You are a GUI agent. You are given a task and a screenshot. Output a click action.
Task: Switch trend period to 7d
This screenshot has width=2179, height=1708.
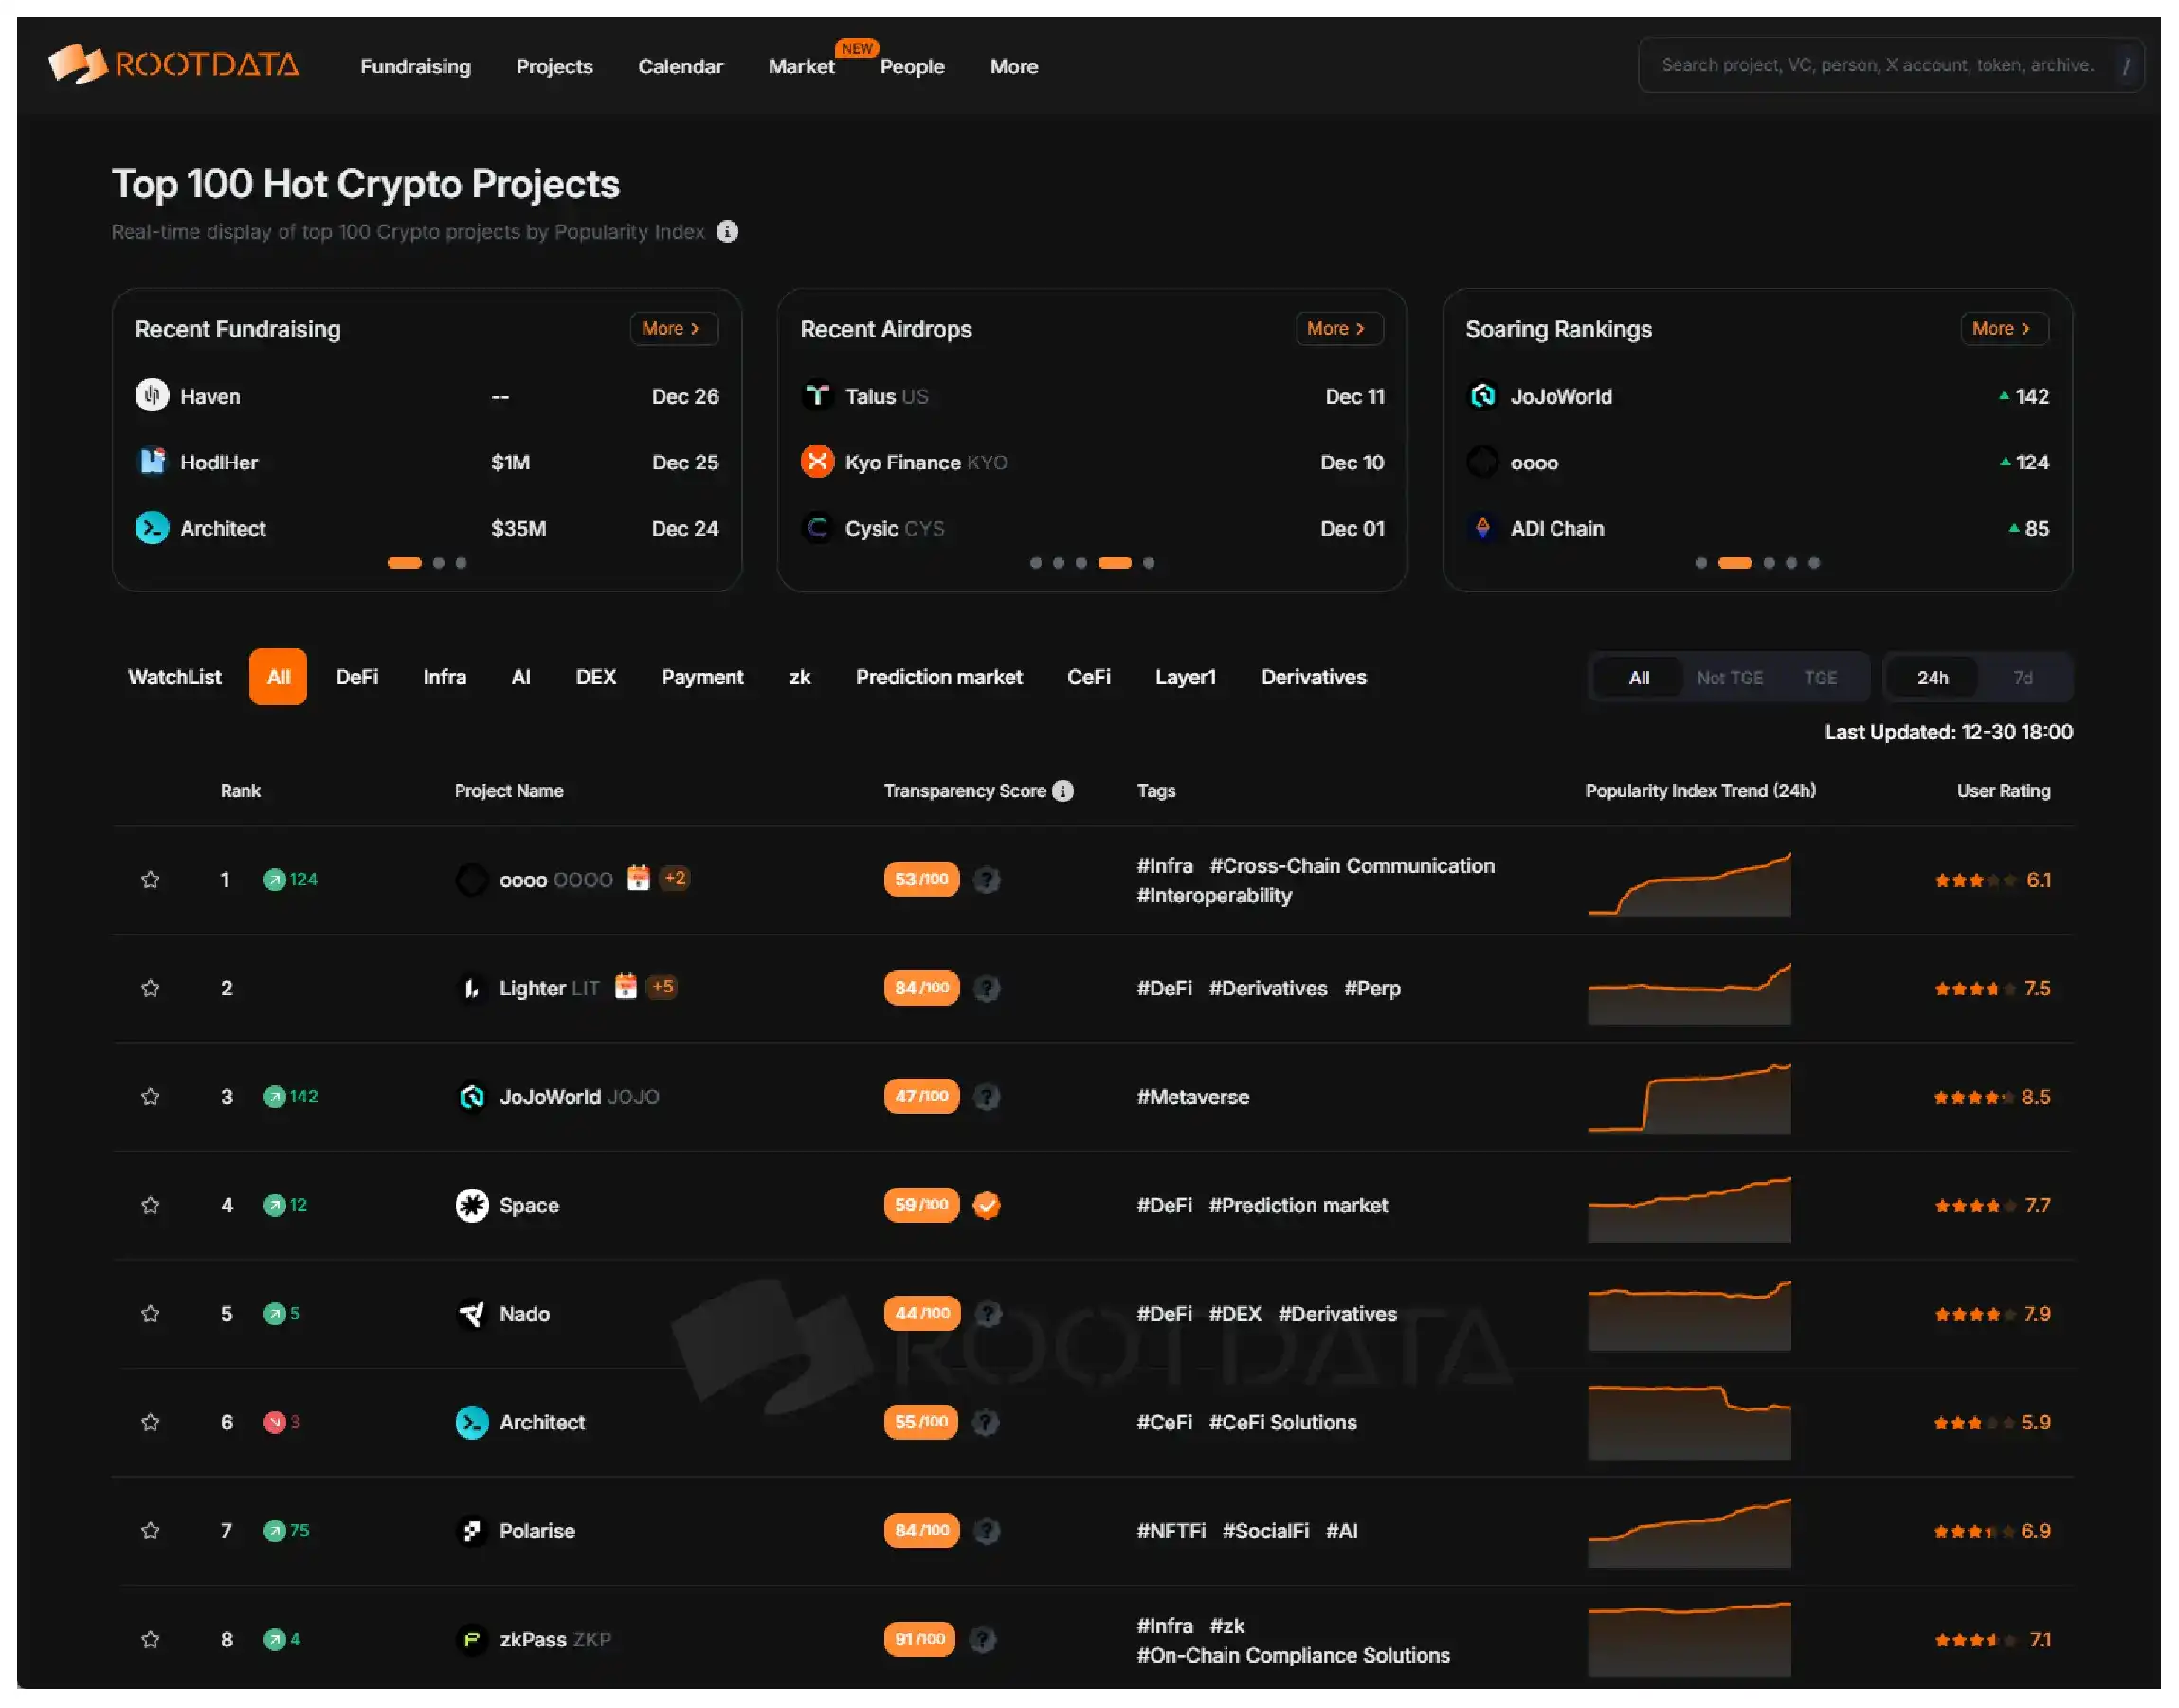coord(2022,678)
